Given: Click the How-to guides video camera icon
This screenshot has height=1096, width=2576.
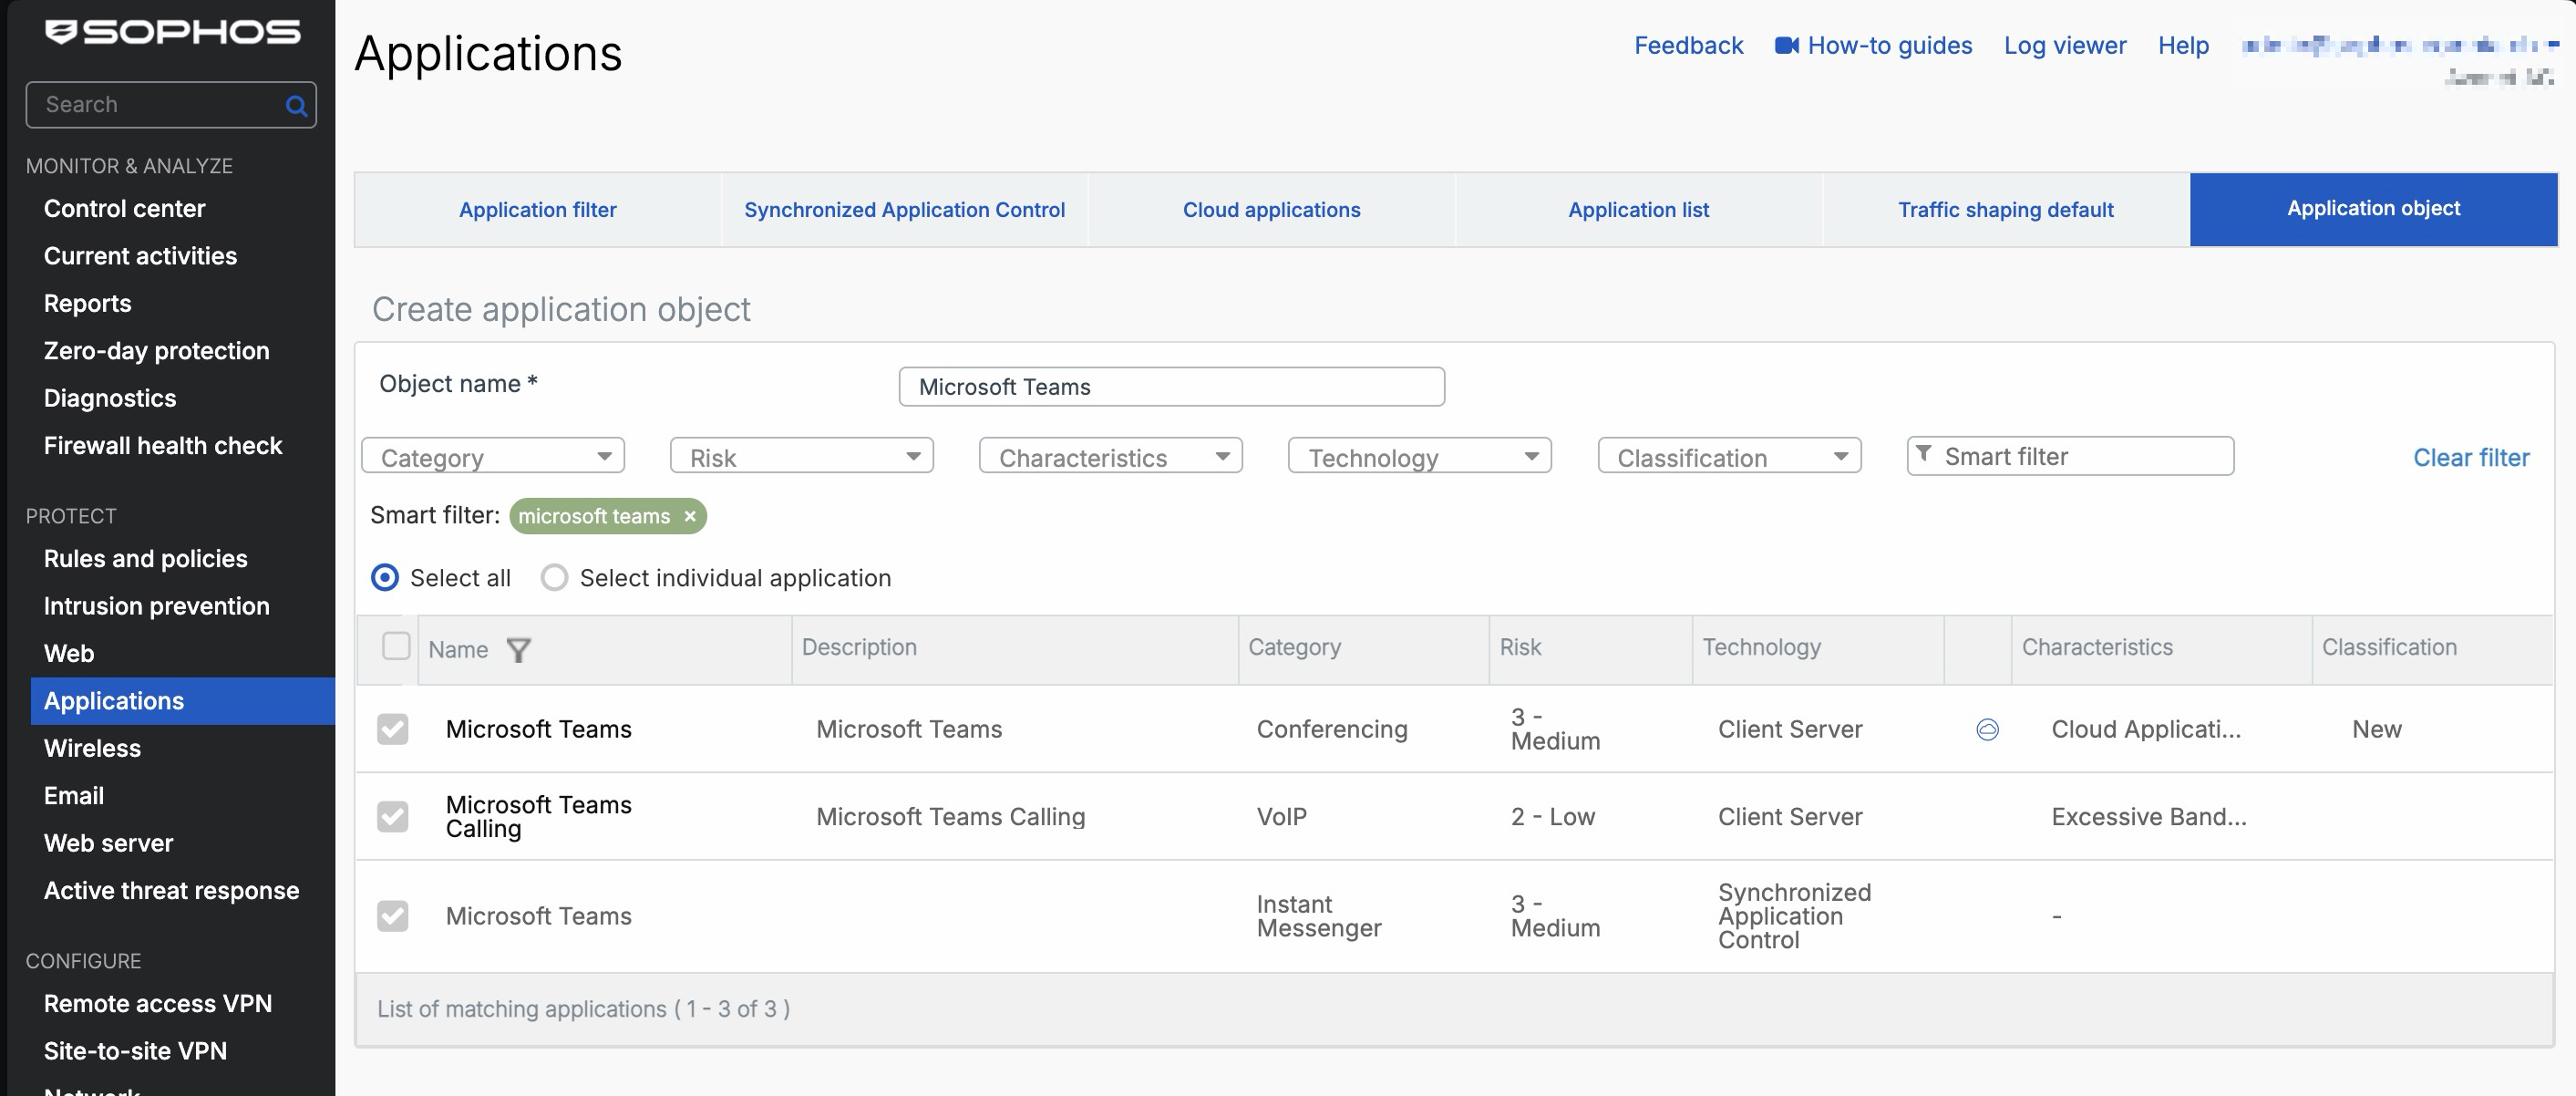Looking at the screenshot, I should 1786,45.
